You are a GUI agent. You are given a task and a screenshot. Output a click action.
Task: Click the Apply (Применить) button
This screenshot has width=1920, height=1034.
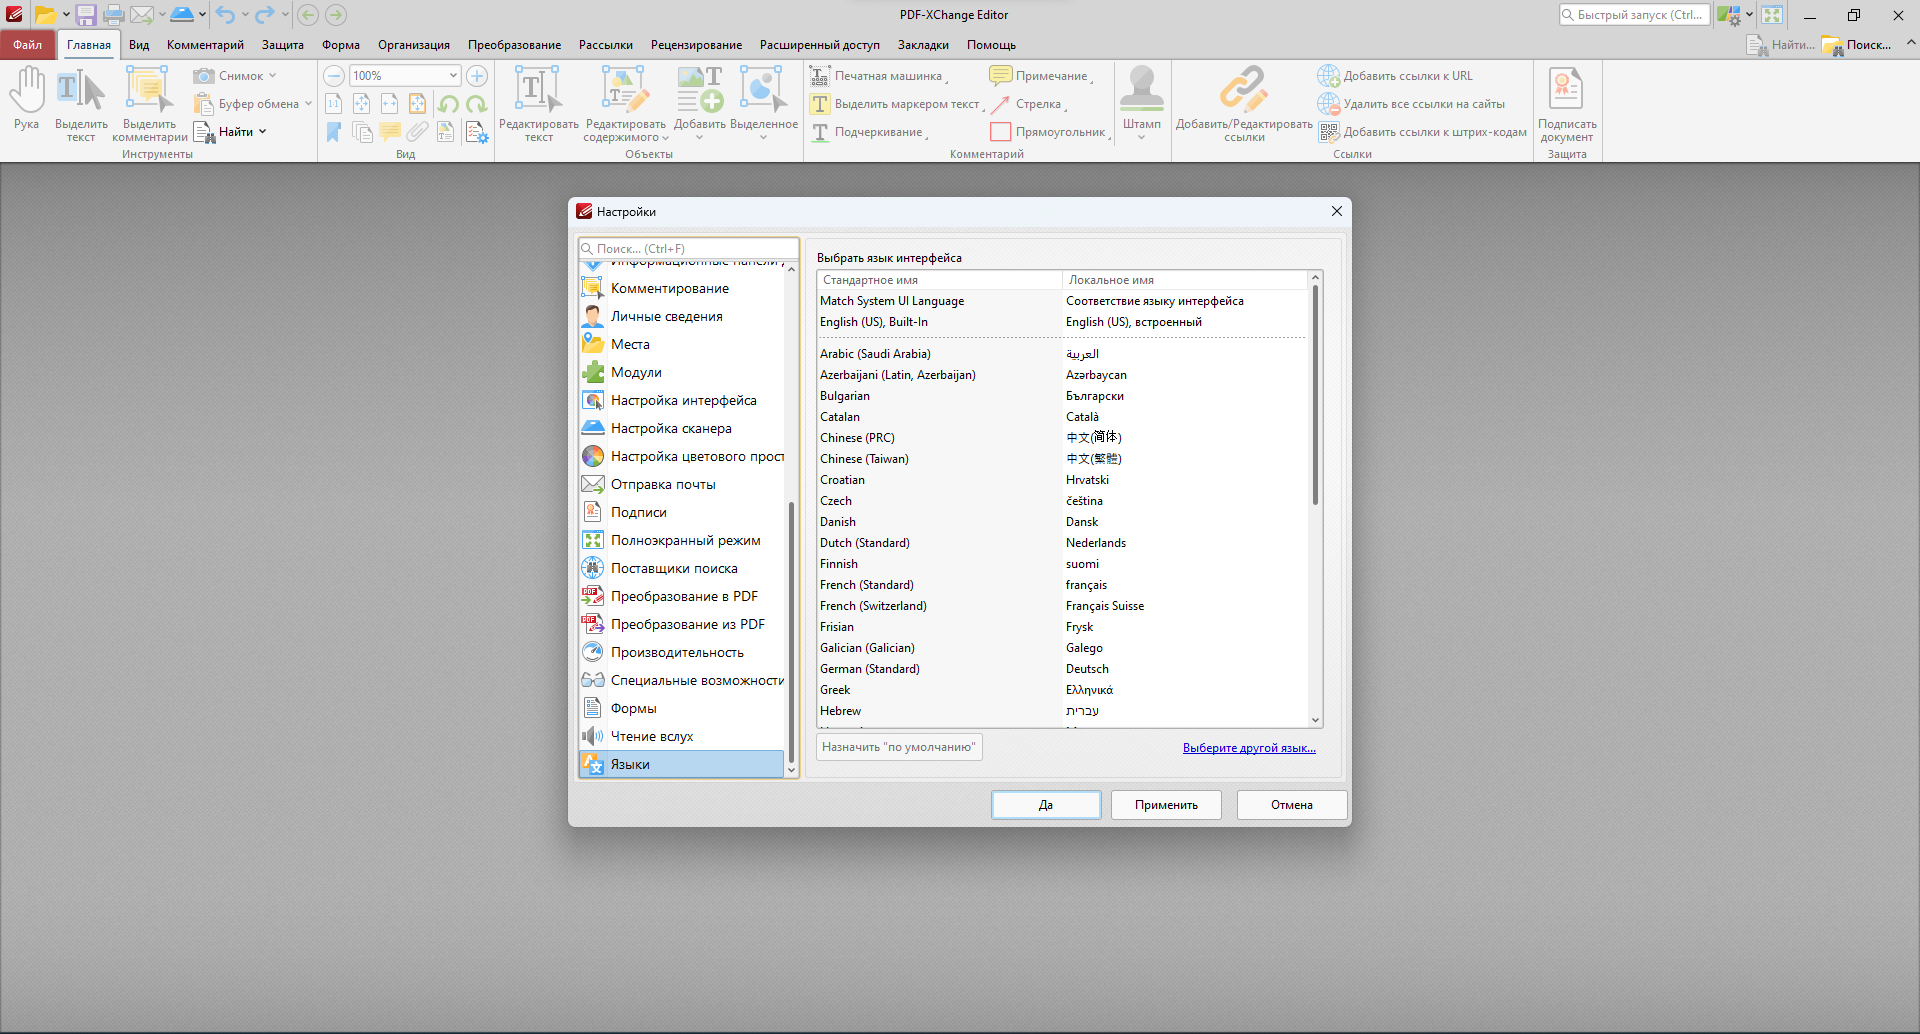tap(1166, 805)
